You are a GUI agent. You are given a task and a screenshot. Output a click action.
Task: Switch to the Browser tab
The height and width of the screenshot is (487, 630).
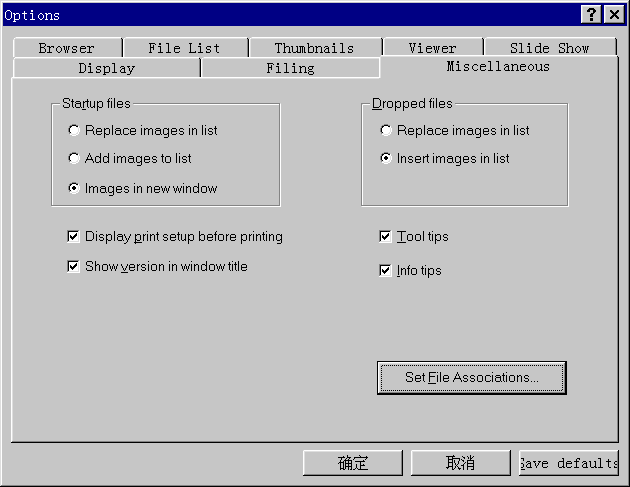point(66,48)
